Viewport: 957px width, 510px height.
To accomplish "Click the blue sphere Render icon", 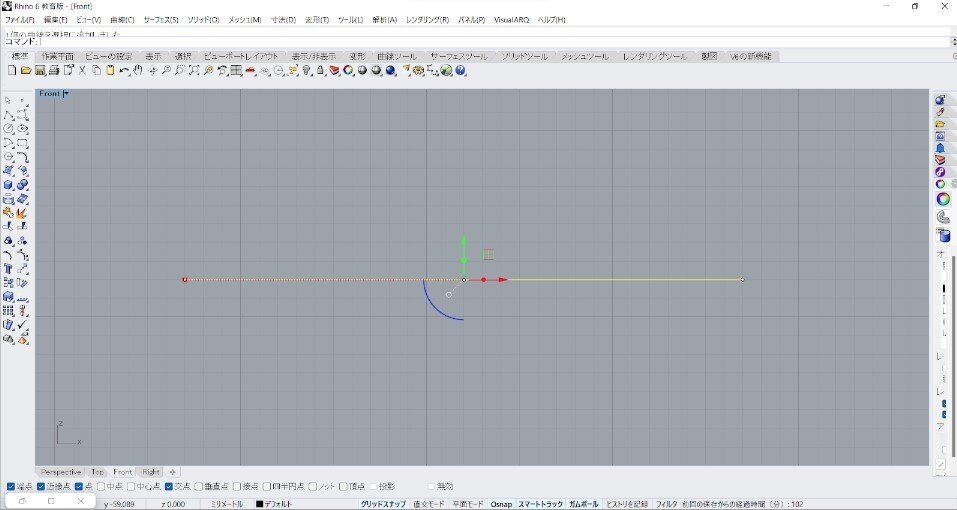I will (x=391, y=70).
